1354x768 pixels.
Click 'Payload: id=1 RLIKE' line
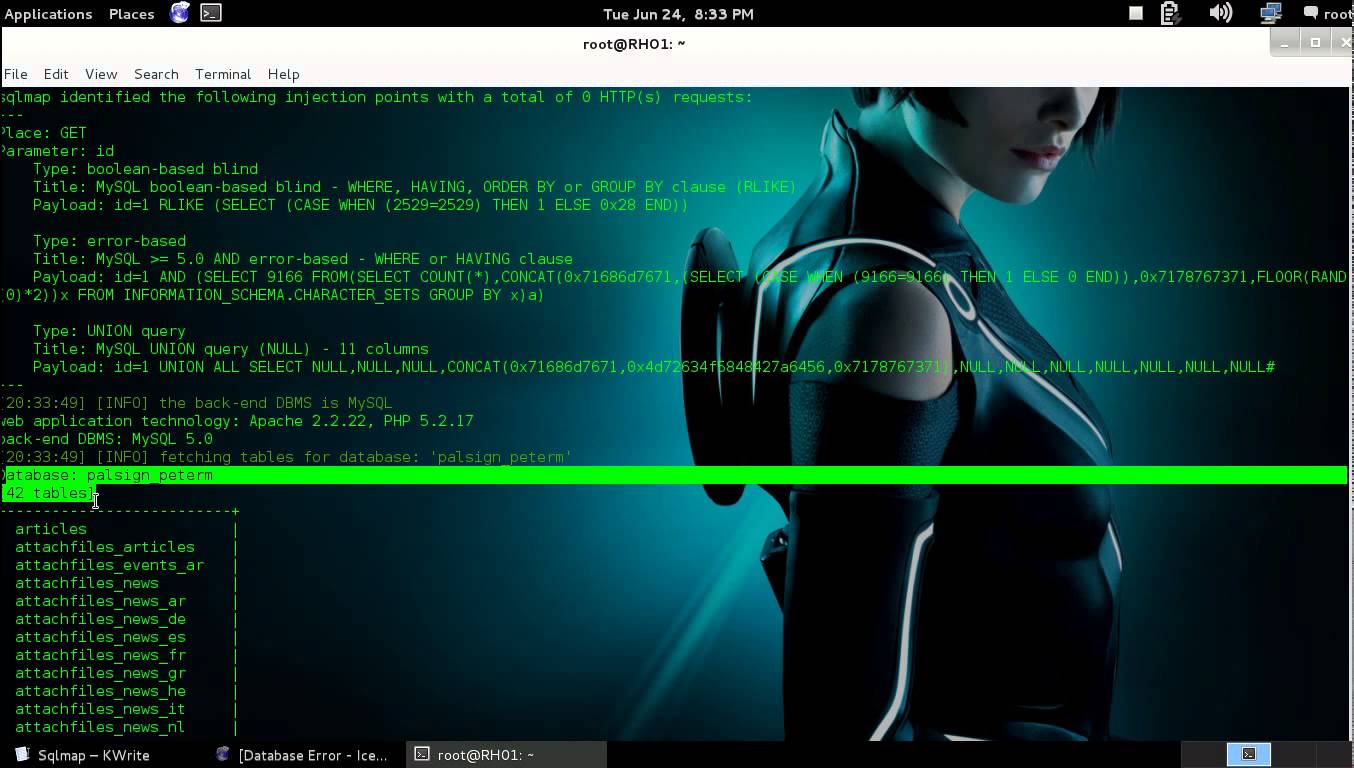pos(361,205)
